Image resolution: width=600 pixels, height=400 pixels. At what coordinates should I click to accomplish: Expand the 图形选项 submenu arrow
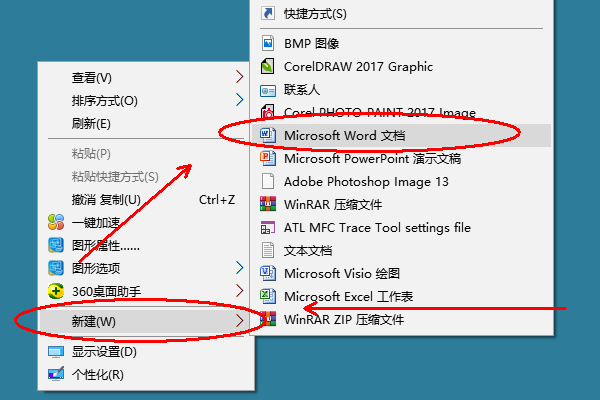[240, 268]
